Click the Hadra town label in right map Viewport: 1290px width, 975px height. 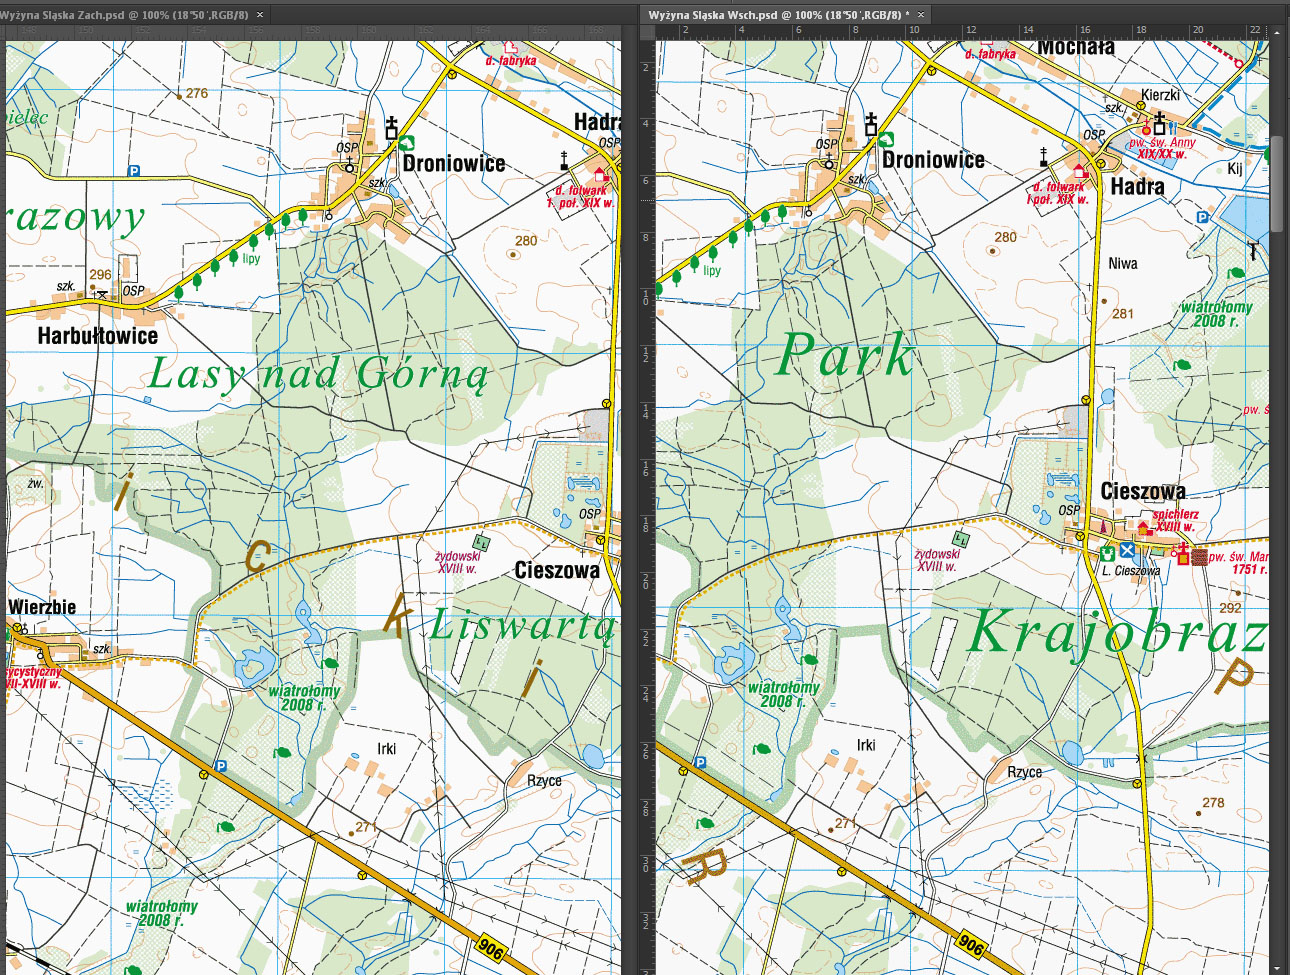pyautogui.click(x=1137, y=187)
